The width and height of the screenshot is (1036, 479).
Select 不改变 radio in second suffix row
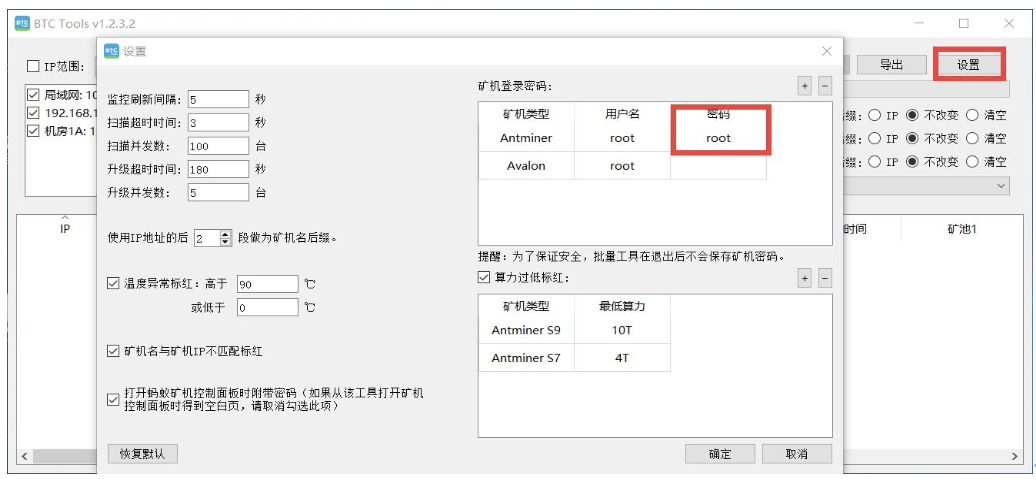(912, 138)
